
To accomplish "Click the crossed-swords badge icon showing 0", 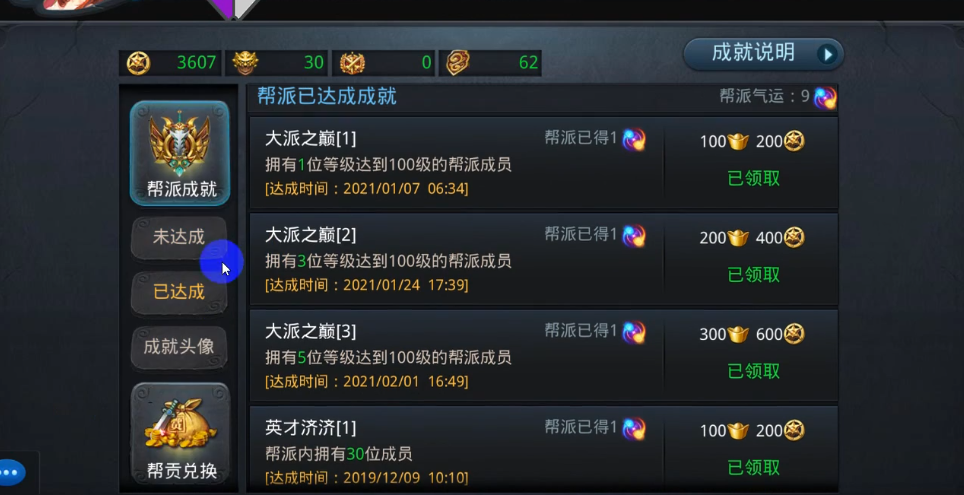I will click(x=352, y=63).
